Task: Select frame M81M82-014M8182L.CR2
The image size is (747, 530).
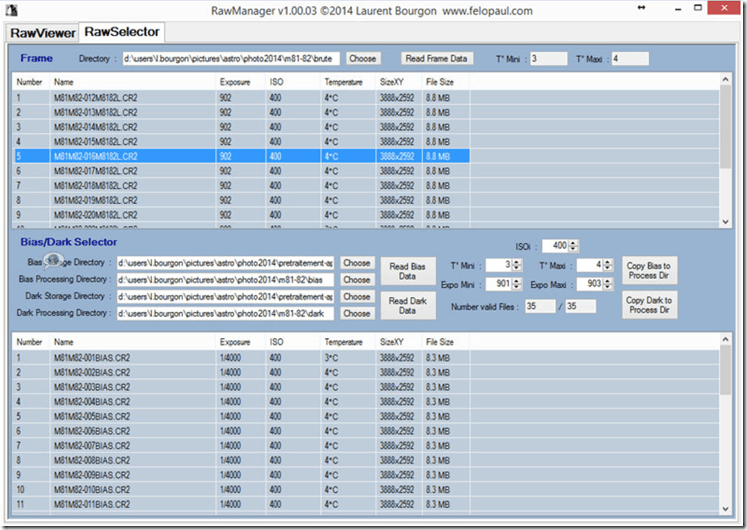Action: click(241, 127)
